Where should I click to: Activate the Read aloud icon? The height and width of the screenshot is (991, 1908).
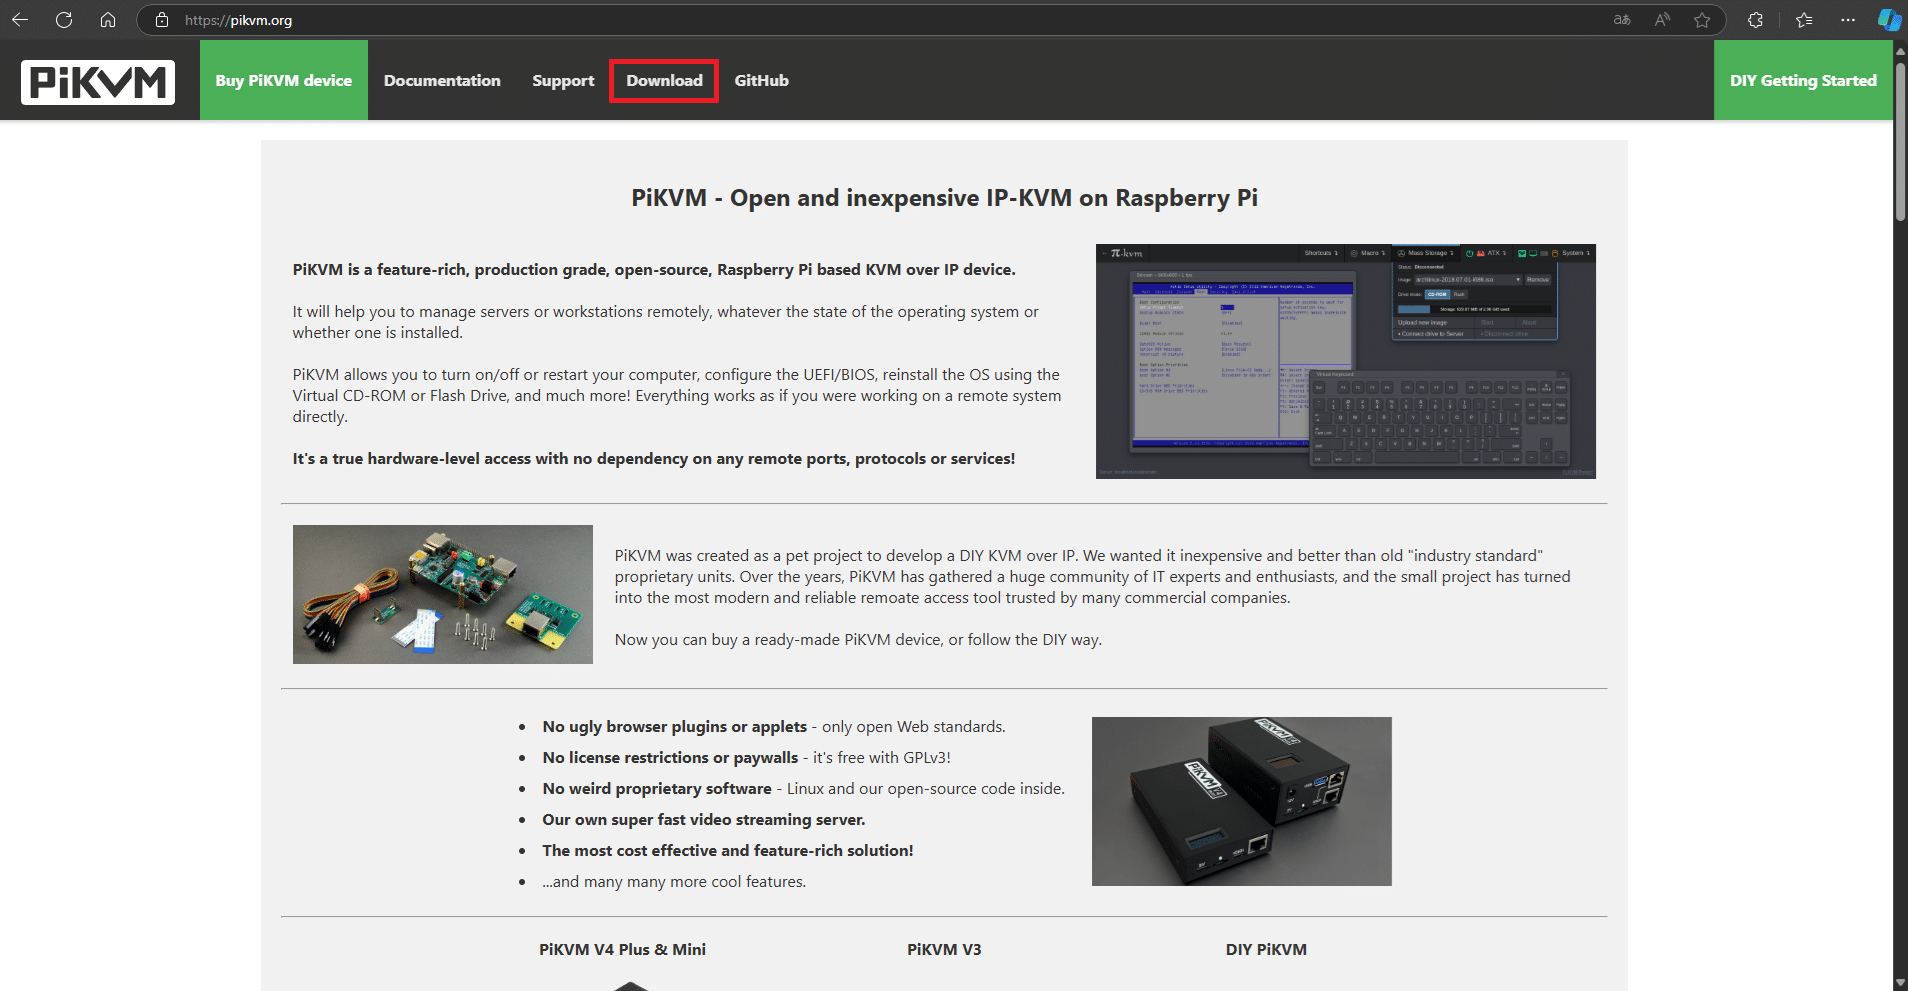[1662, 20]
